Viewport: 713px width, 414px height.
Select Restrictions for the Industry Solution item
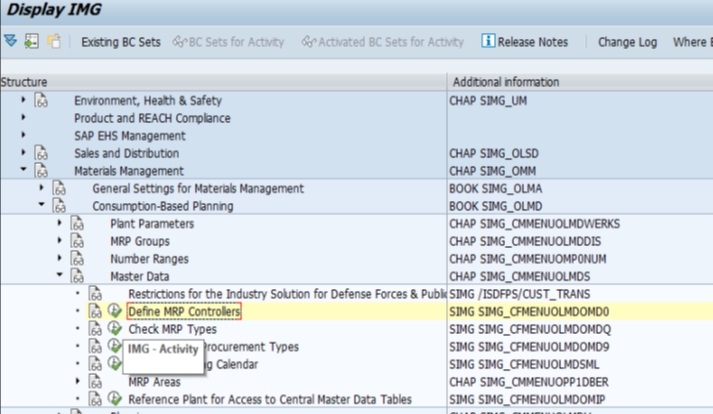coord(287,294)
